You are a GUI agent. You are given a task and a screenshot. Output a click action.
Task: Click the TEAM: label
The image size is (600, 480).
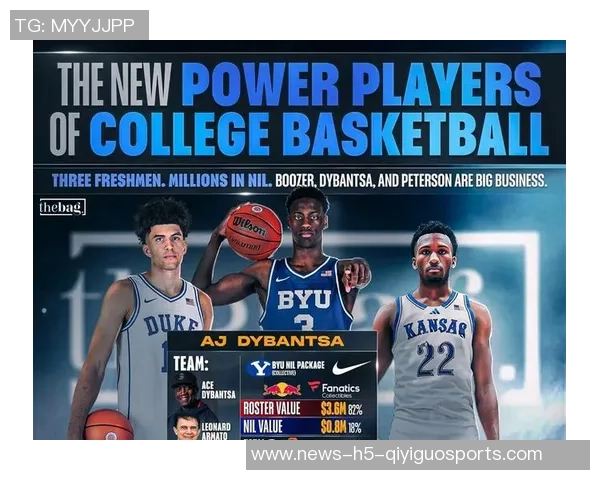click(191, 364)
